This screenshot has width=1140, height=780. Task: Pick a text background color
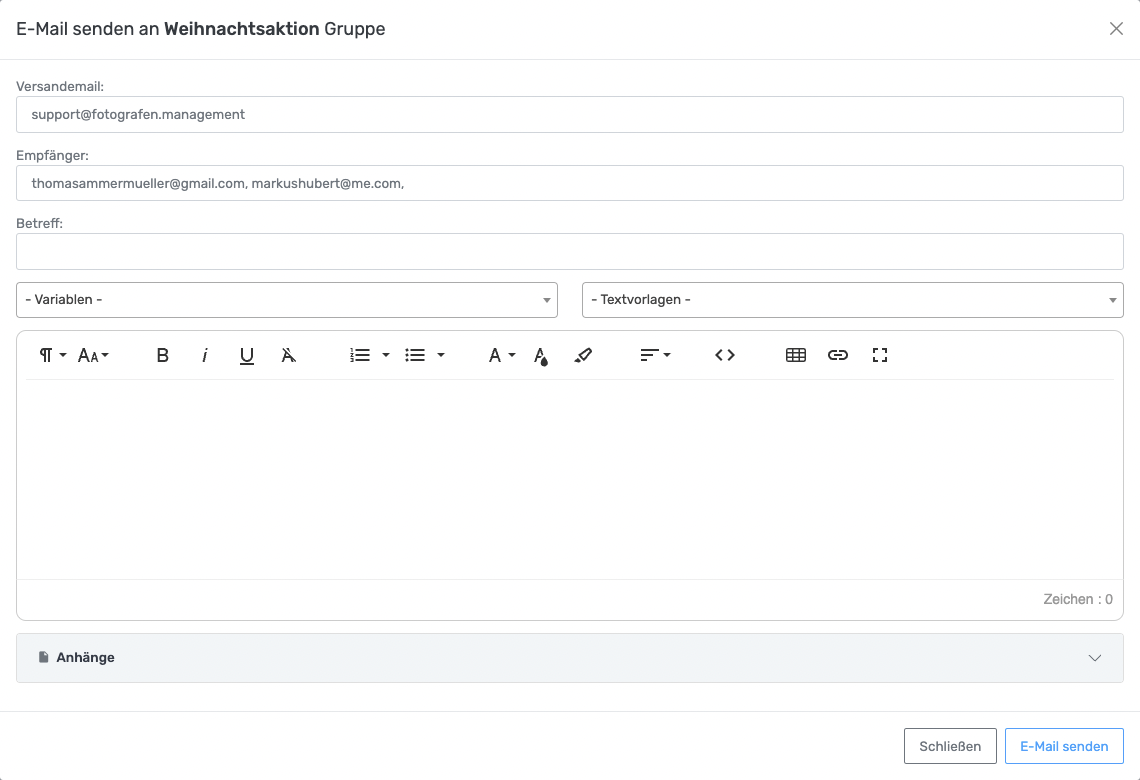point(541,355)
